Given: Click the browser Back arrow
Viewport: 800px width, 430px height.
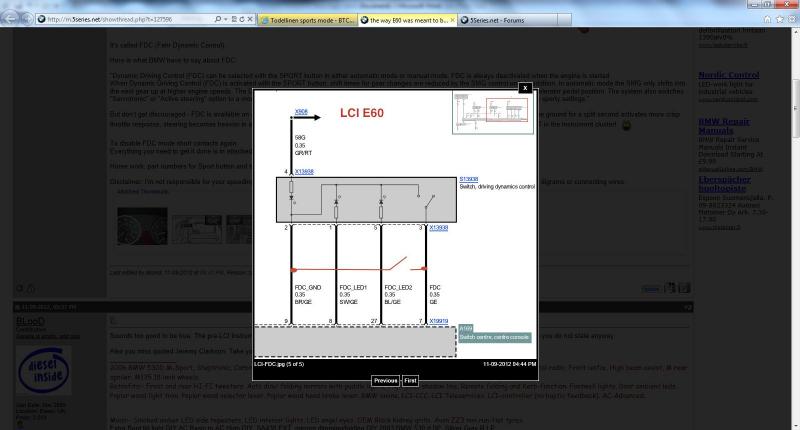Looking at the screenshot, I should coord(10,19).
